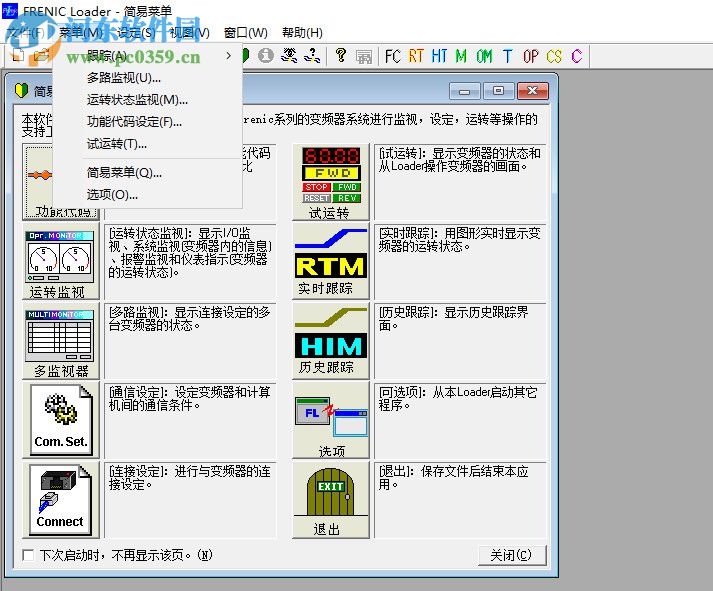Click the [运转状态监视] description text
Screen dimensions: 713x591
coord(190,253)
